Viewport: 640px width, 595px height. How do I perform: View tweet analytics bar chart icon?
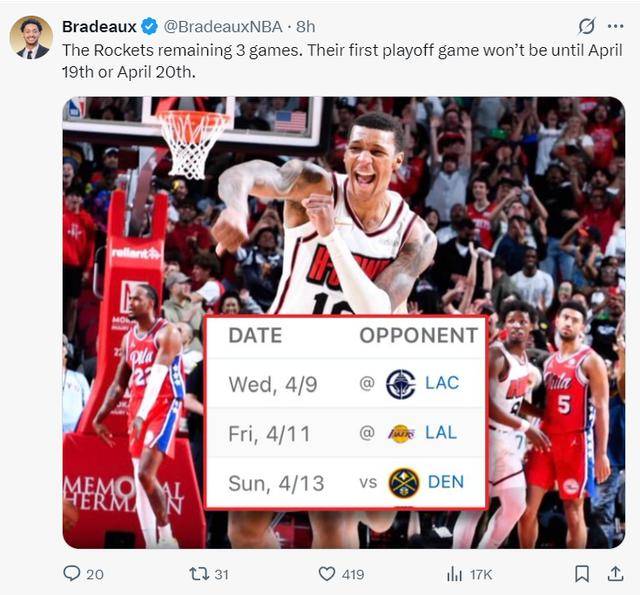[454, 574]
